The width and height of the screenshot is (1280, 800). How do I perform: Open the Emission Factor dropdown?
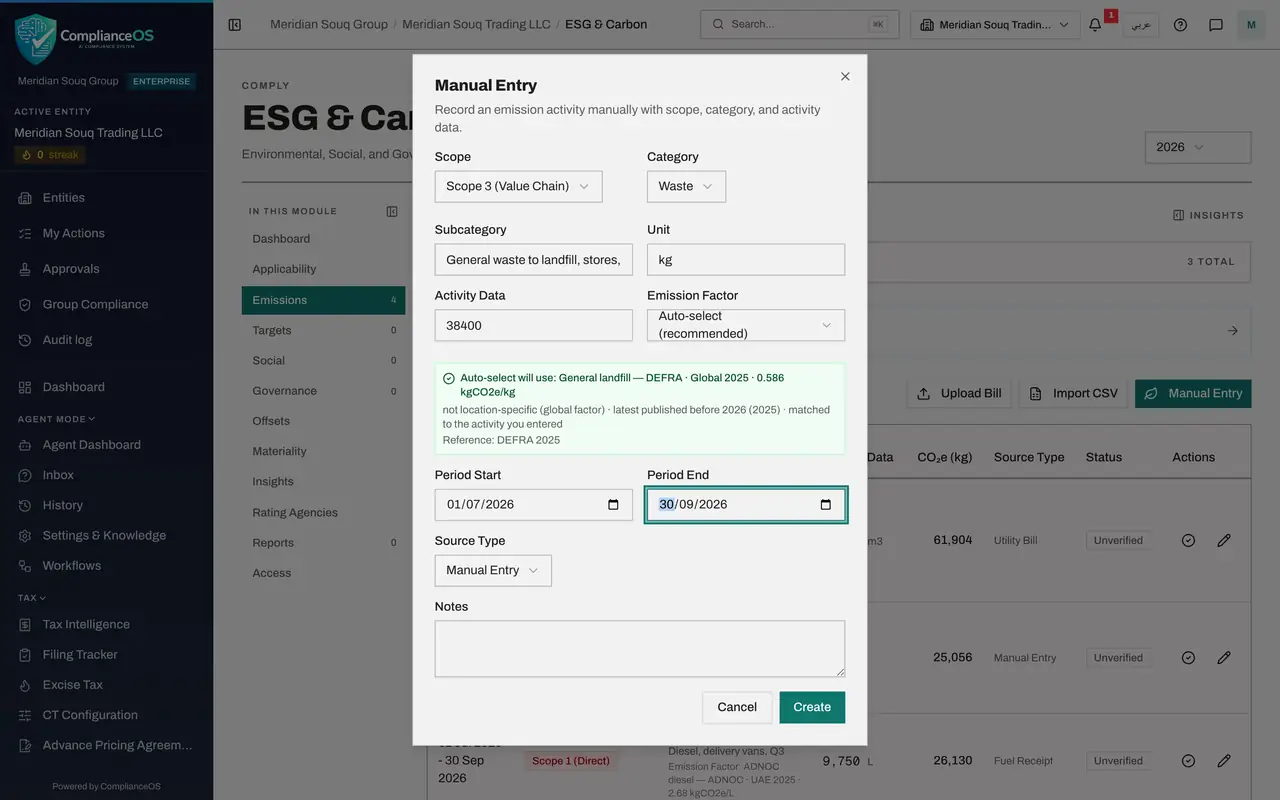(x=746, y=325)
